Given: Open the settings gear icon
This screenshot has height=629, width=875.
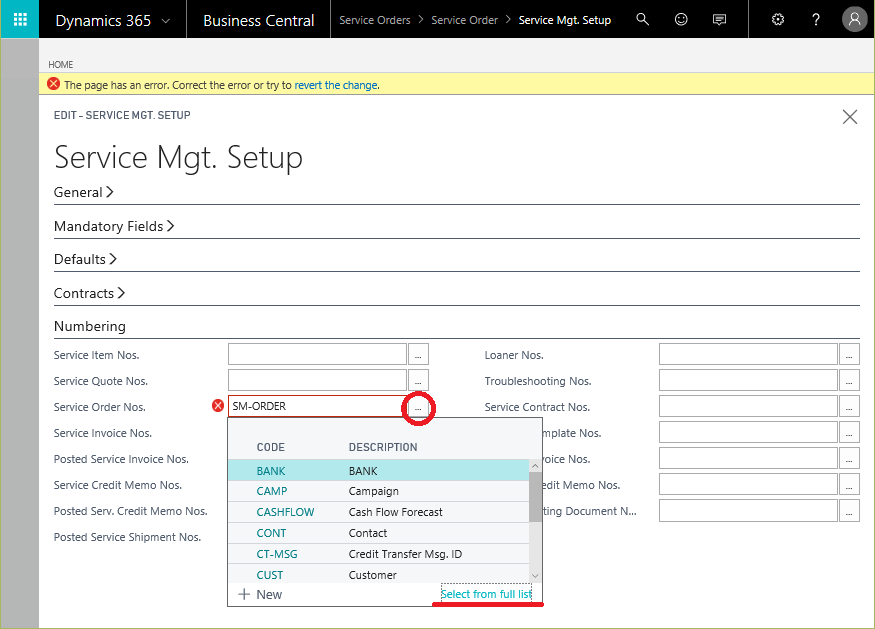Looking at the screenshot, I should point(777,20).
